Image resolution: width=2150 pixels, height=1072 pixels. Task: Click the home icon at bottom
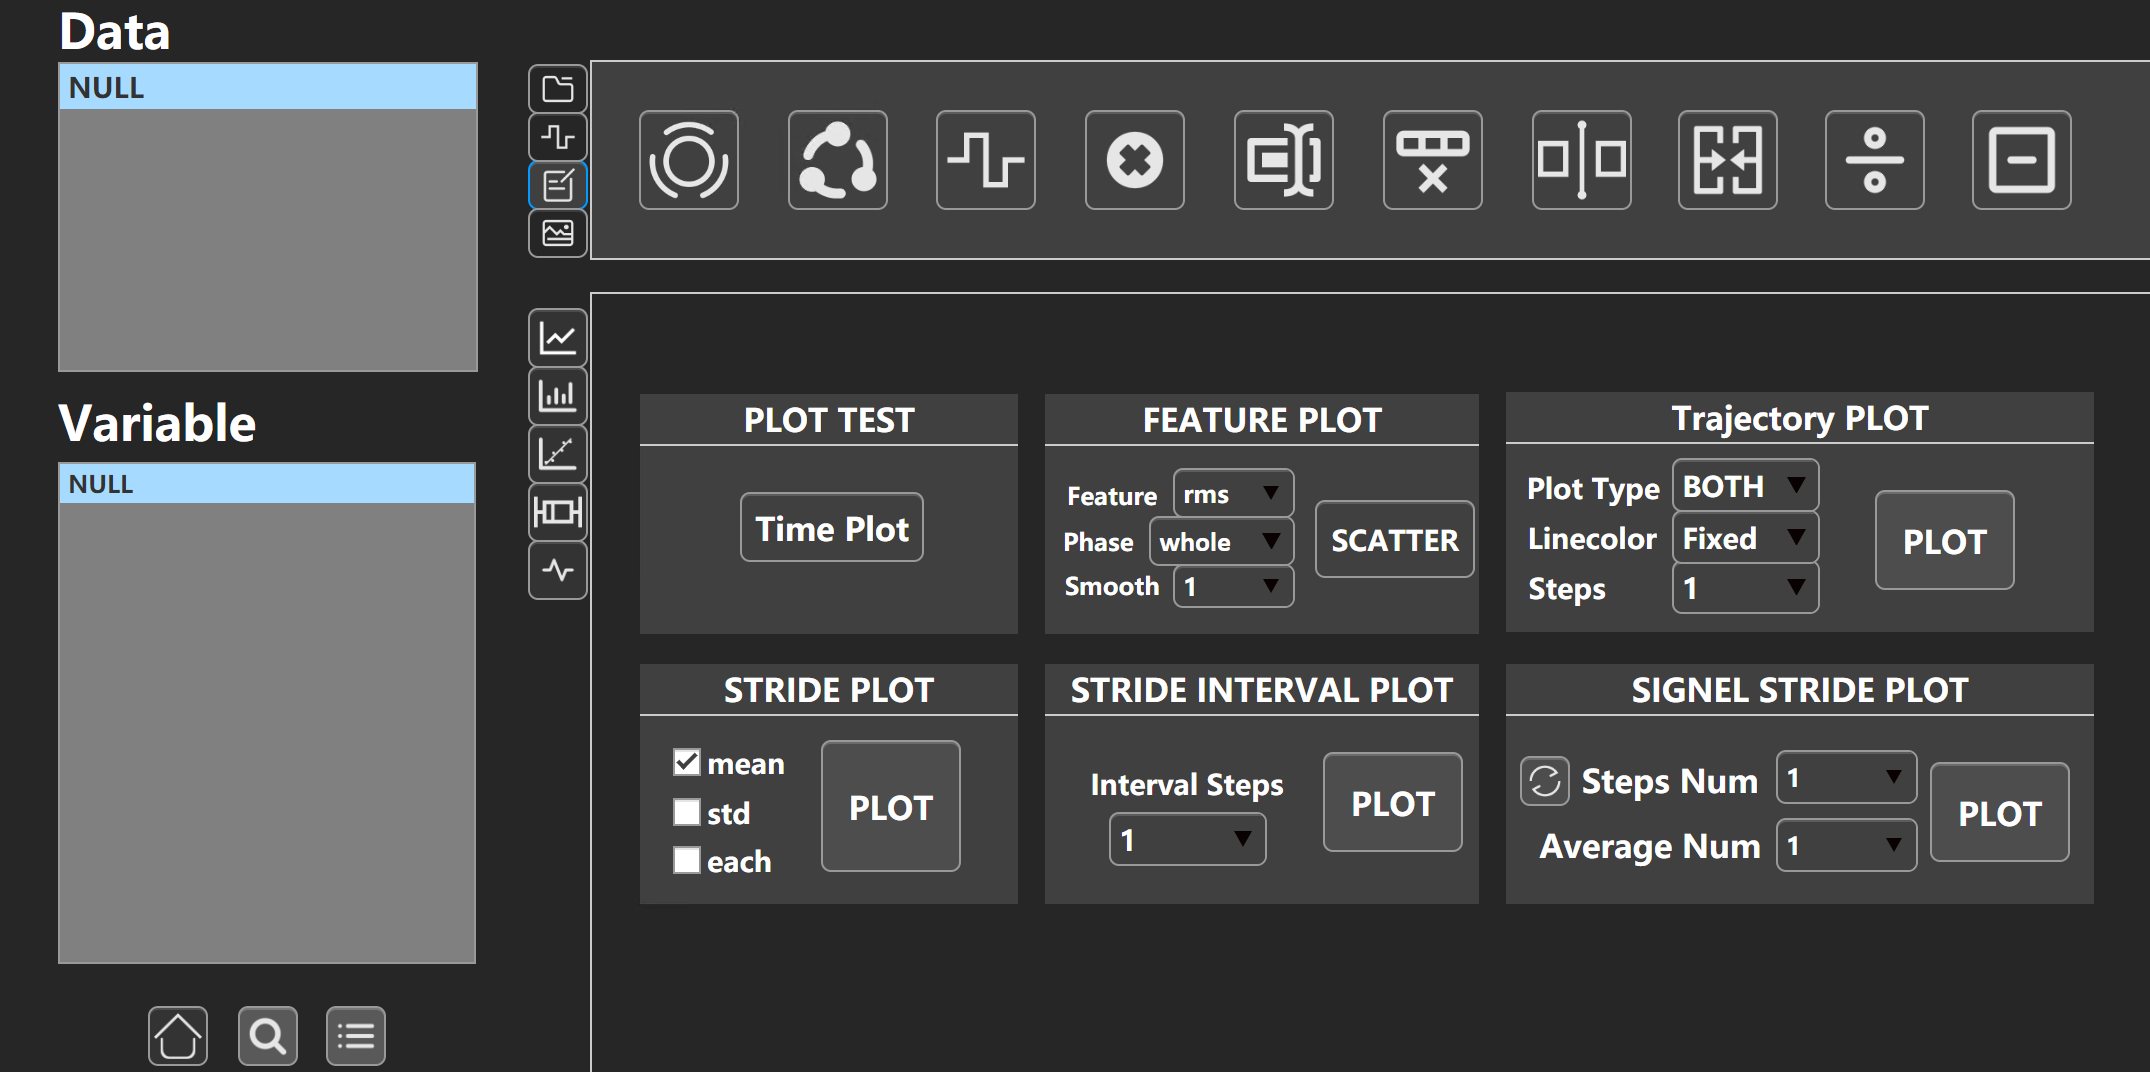(178, 1036)
